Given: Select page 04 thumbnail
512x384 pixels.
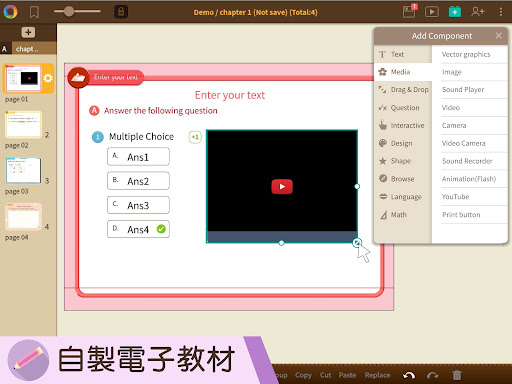Looking at the screenshot, I should click(x=23, y=217).
